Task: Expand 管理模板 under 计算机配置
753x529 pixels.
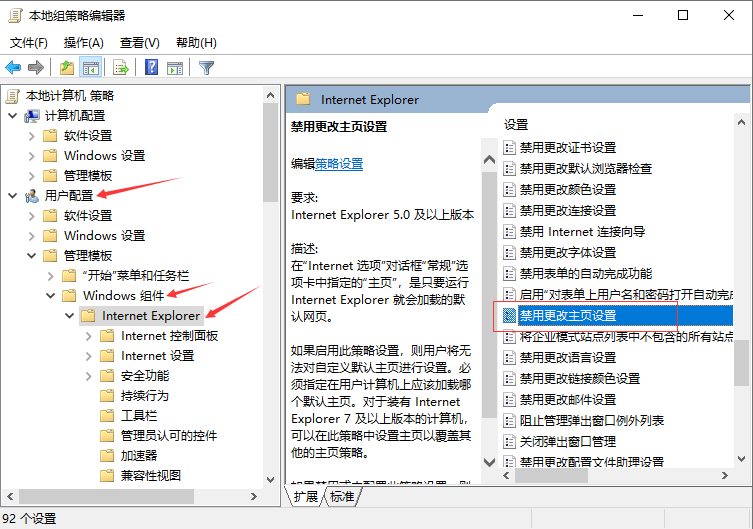Action: 32,176
